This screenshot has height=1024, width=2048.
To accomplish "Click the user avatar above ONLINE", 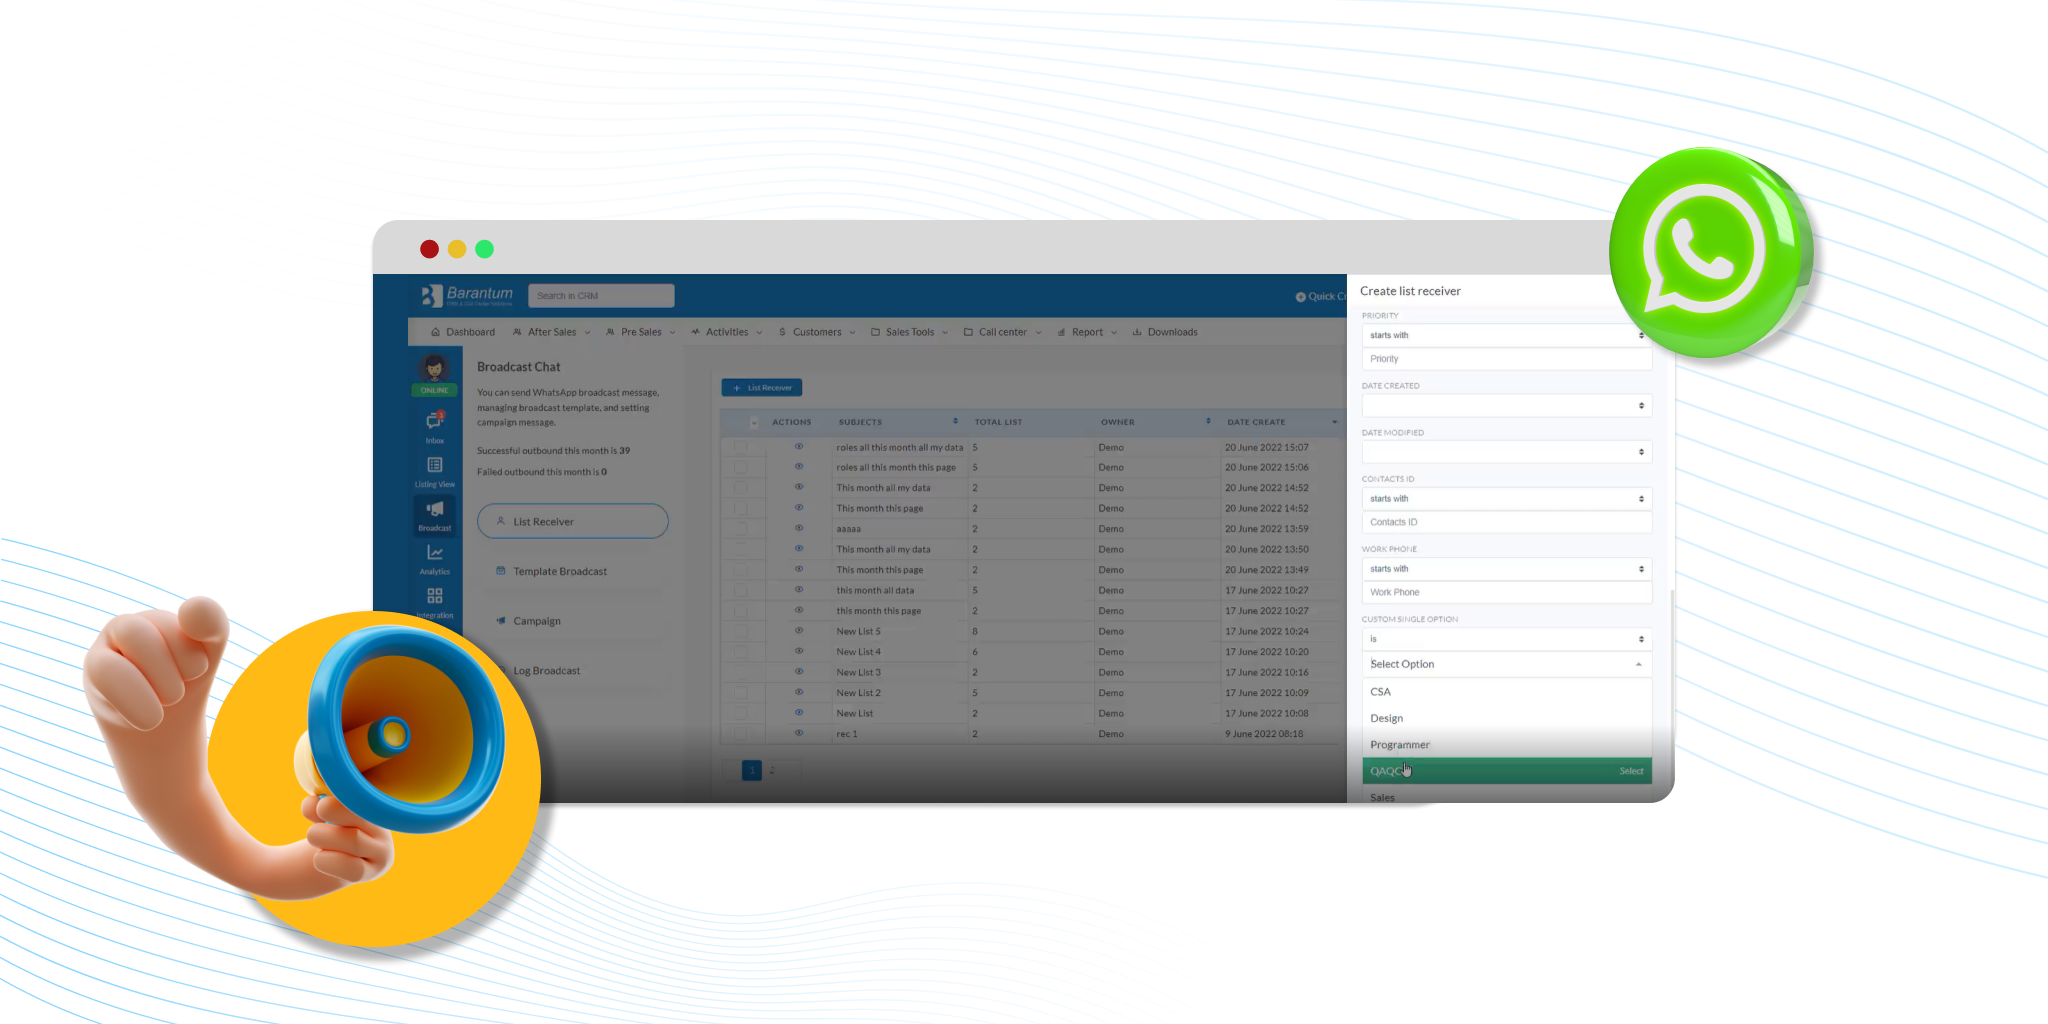I will point(434,367).
